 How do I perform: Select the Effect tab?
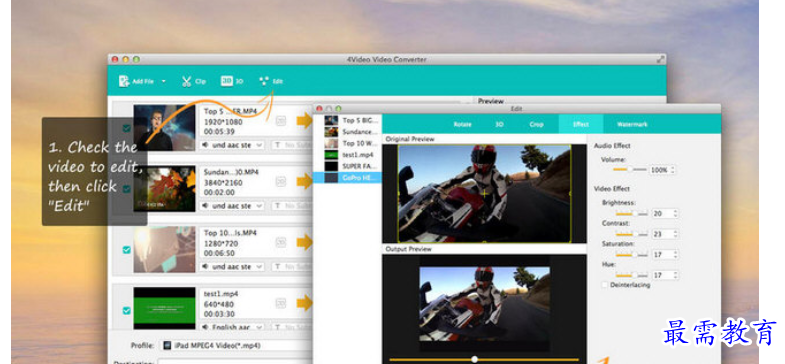click(581, 124)
